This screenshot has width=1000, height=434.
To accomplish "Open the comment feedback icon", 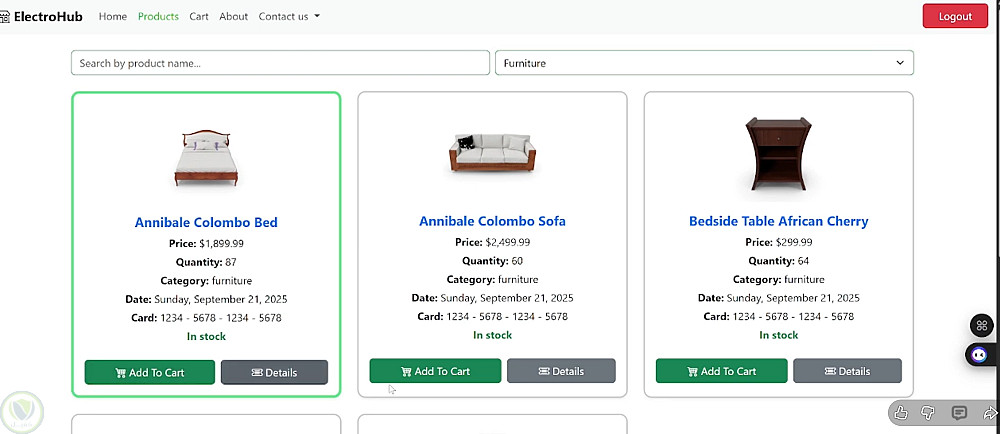I will [959, 412].
